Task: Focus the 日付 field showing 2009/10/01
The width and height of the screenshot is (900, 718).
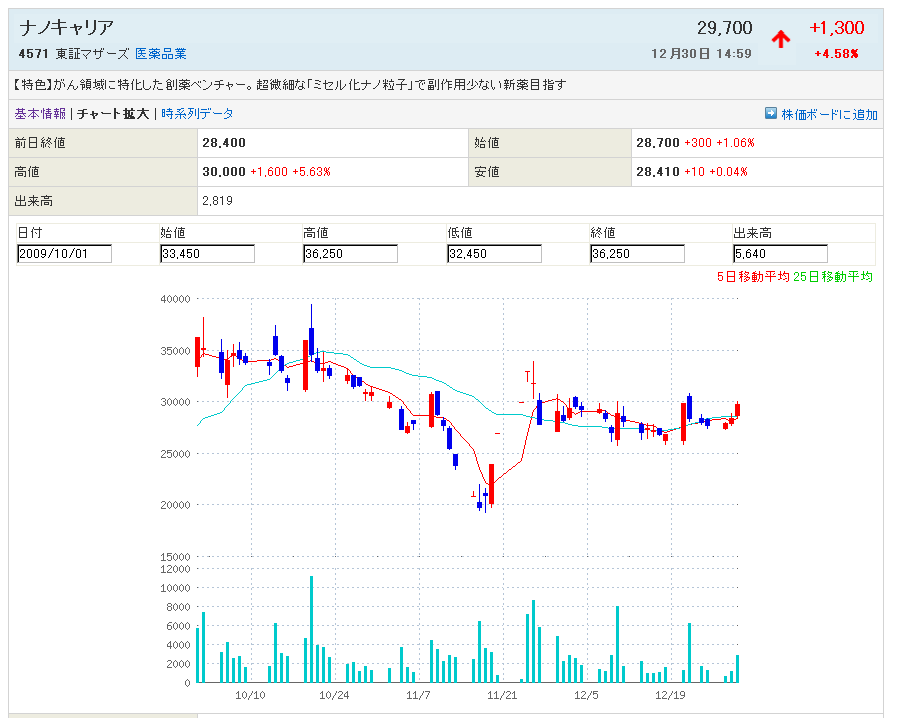Action: pyautogui.click(x=65, y=254)
